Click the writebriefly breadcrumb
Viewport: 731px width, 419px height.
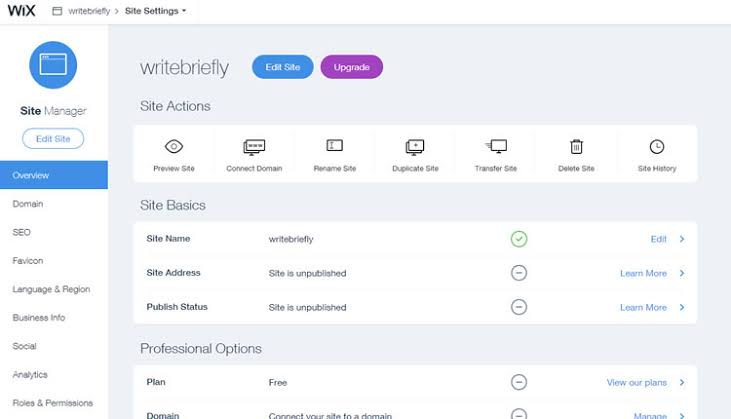(x=89, y=11)
